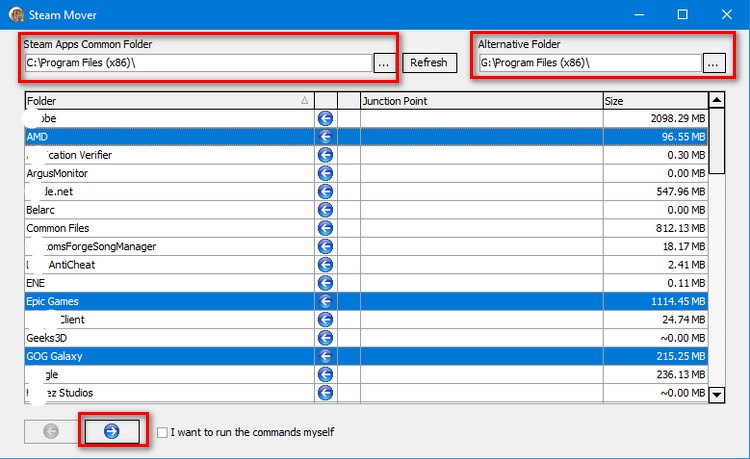750x459 pixels.
Task: Click the blue arrow in the AMD row
Action: click(x=325, y=137)
